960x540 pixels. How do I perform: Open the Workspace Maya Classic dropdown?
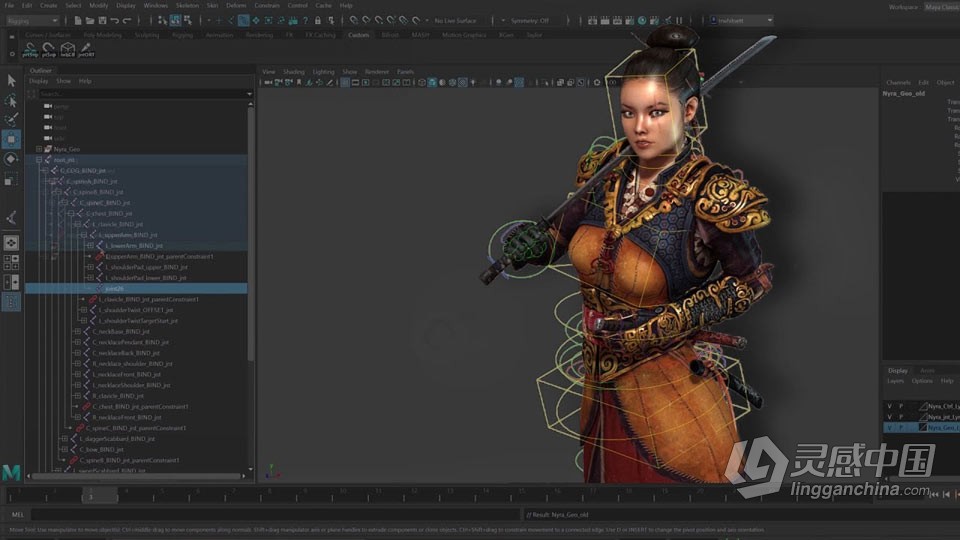click(942, 7)
